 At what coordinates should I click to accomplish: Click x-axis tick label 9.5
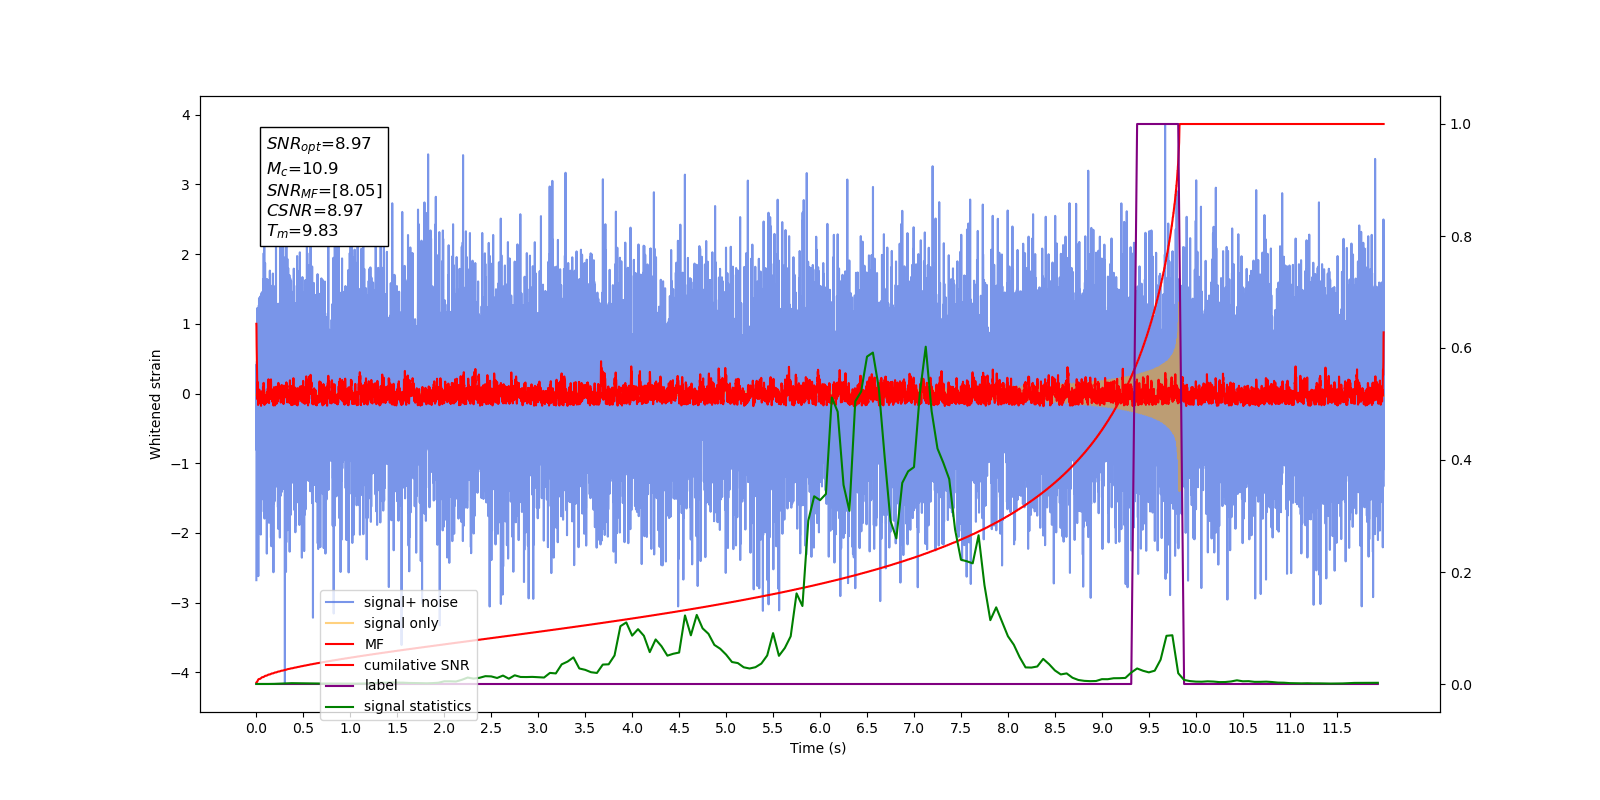[1149, 728]
